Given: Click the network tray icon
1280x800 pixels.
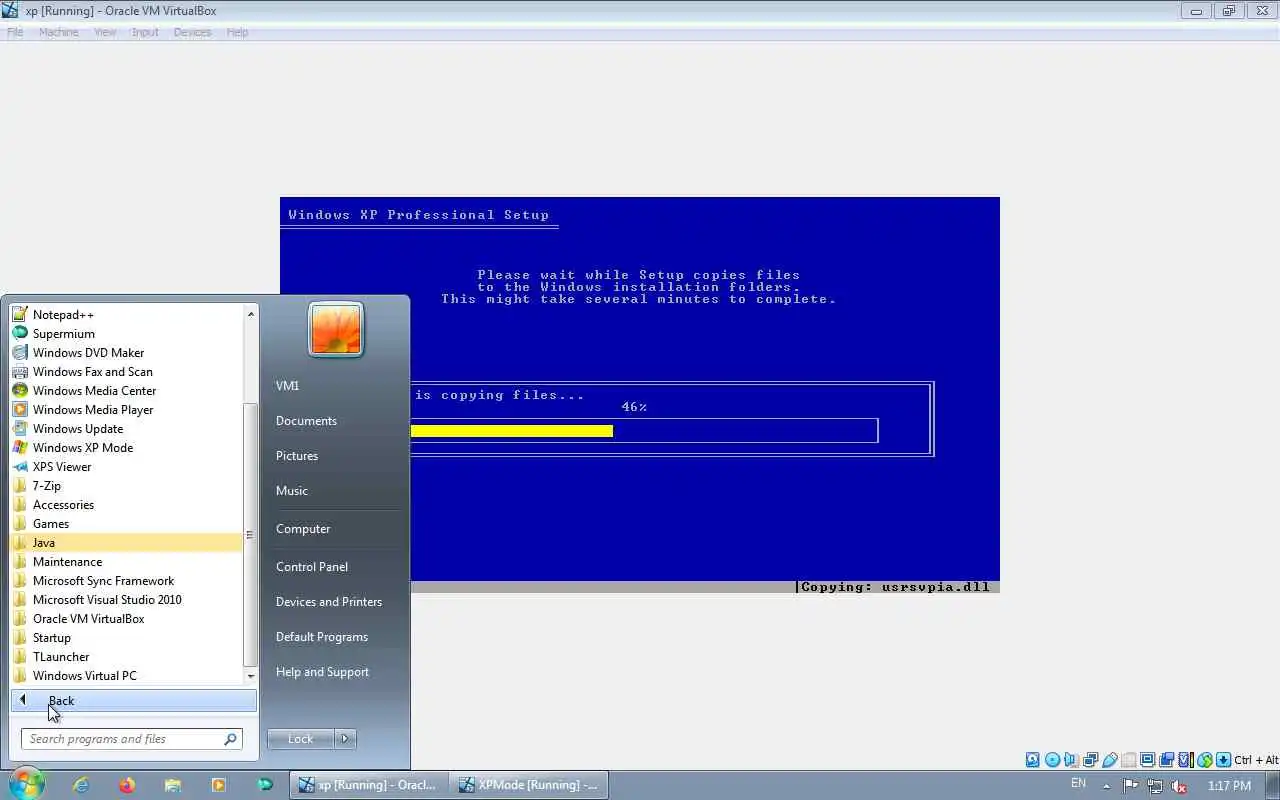Looking at the screenshot, I should (x=1155, y=785).
